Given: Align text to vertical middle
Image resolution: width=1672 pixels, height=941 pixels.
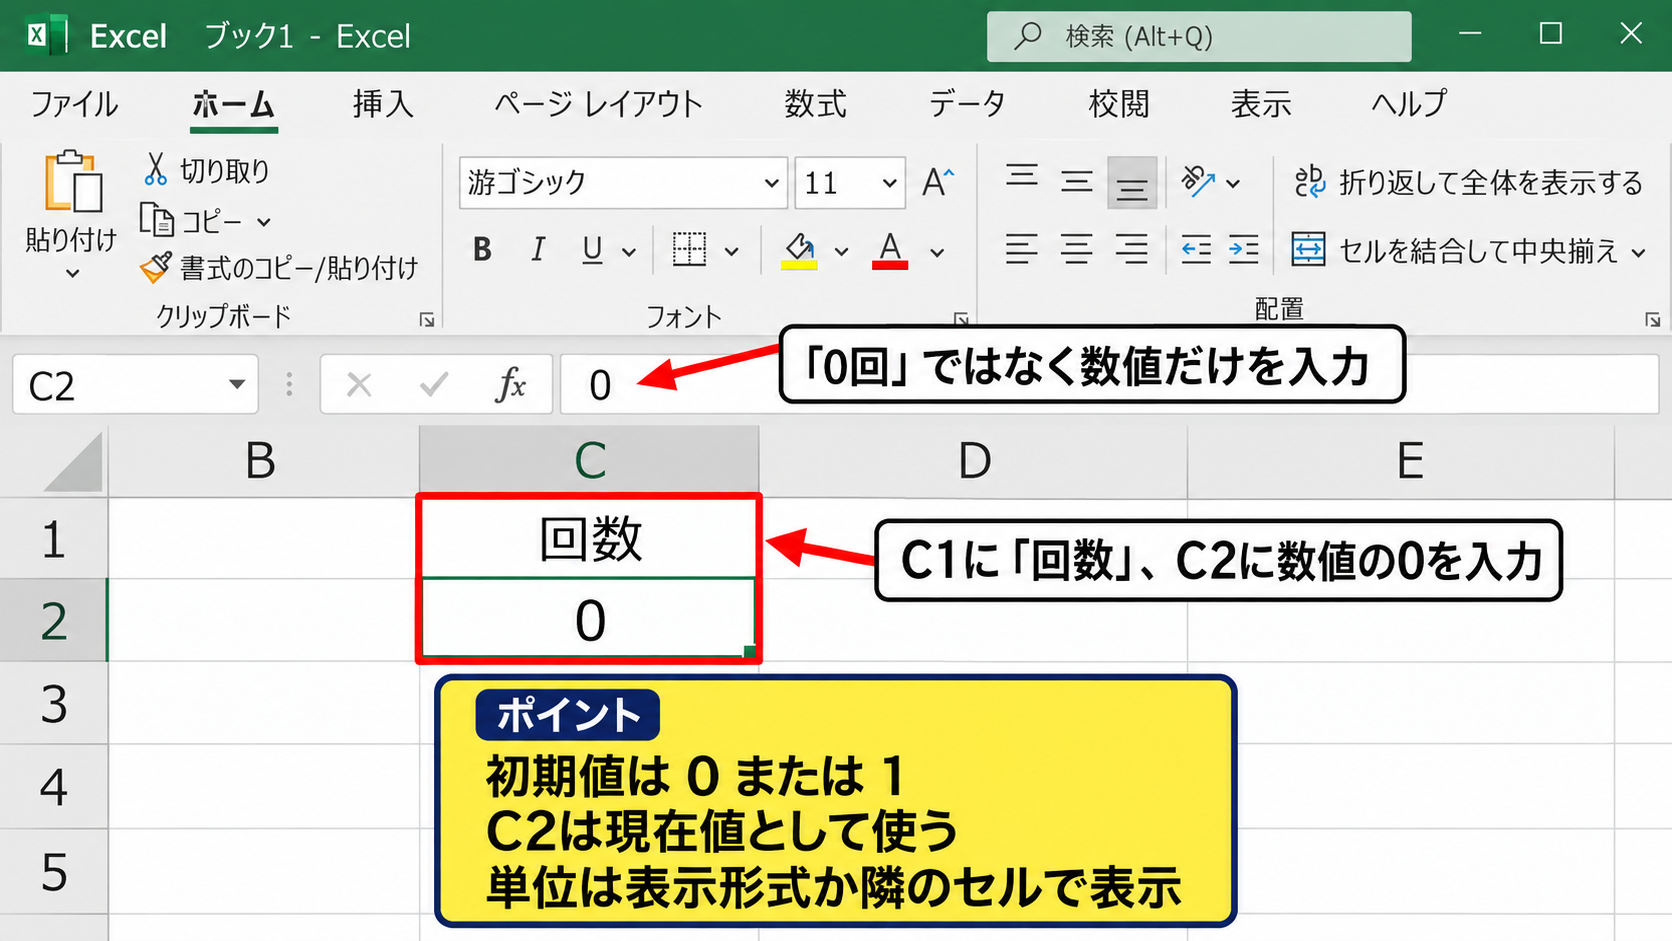Looking at the screenshot, I should [x=1077, y=182].
